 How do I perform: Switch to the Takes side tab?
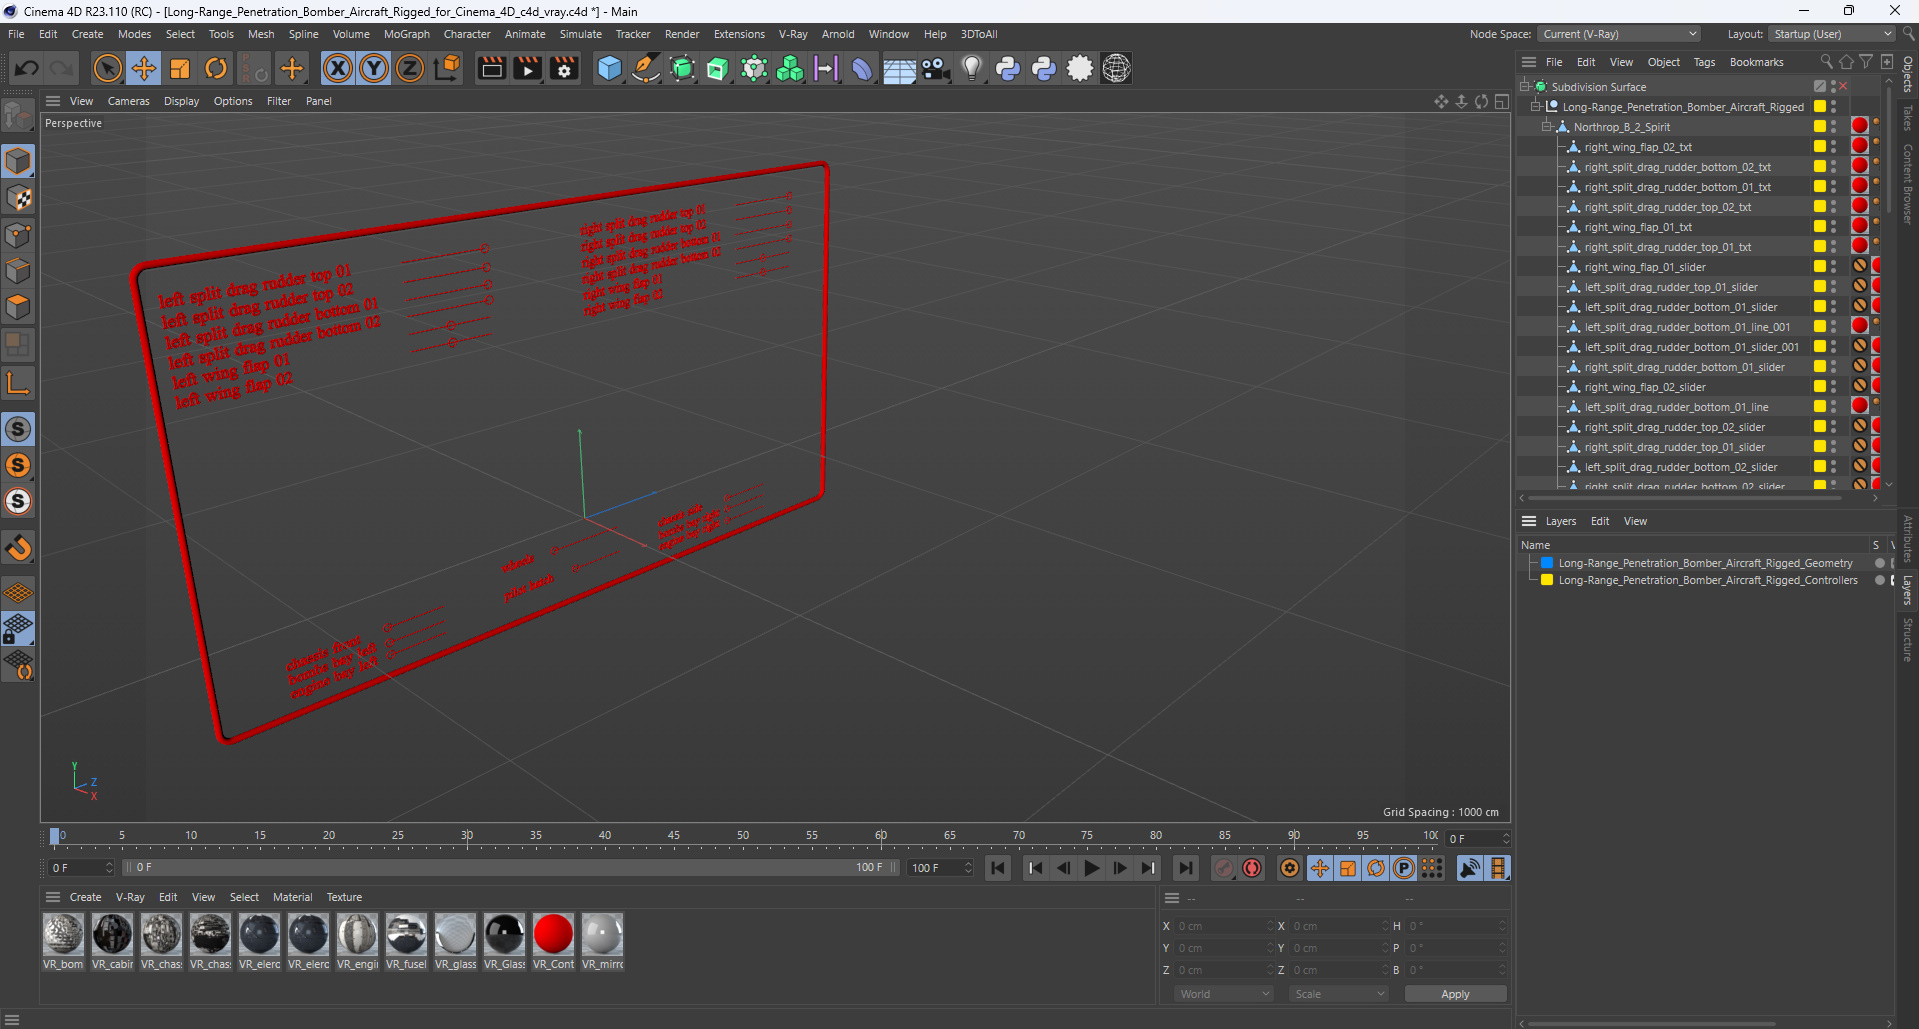coord(1908,118)
